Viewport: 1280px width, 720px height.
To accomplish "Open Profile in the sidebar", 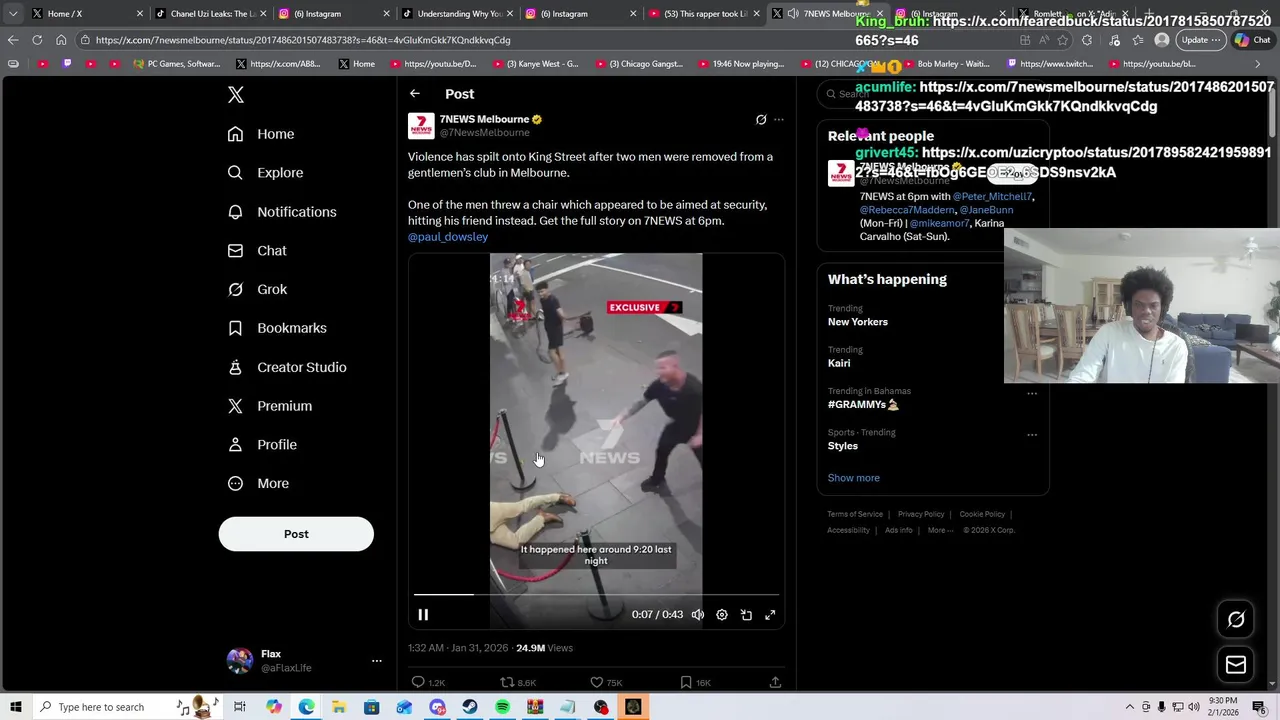I will (262, 445).
